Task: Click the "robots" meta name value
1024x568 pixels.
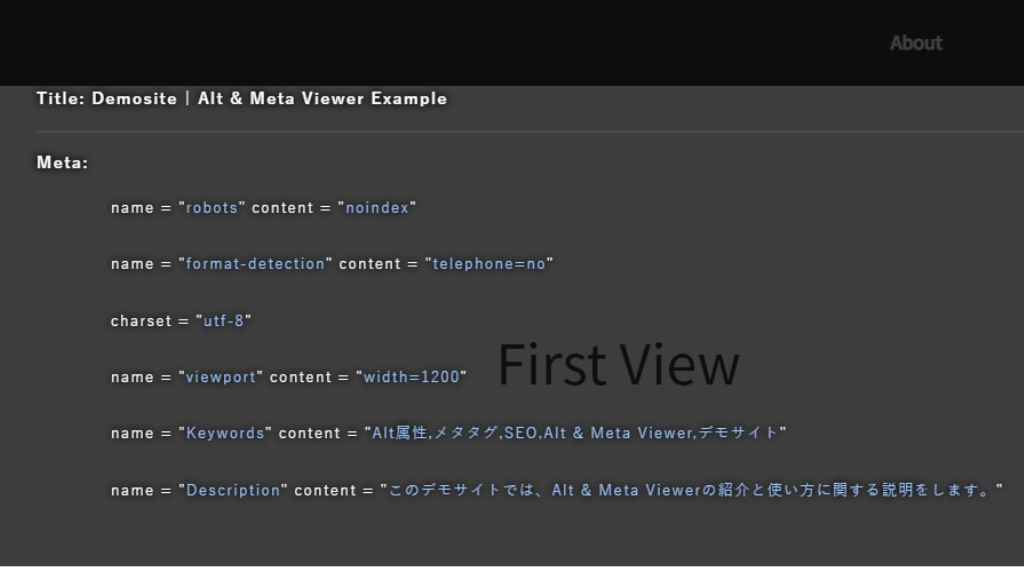Action: 212,208
